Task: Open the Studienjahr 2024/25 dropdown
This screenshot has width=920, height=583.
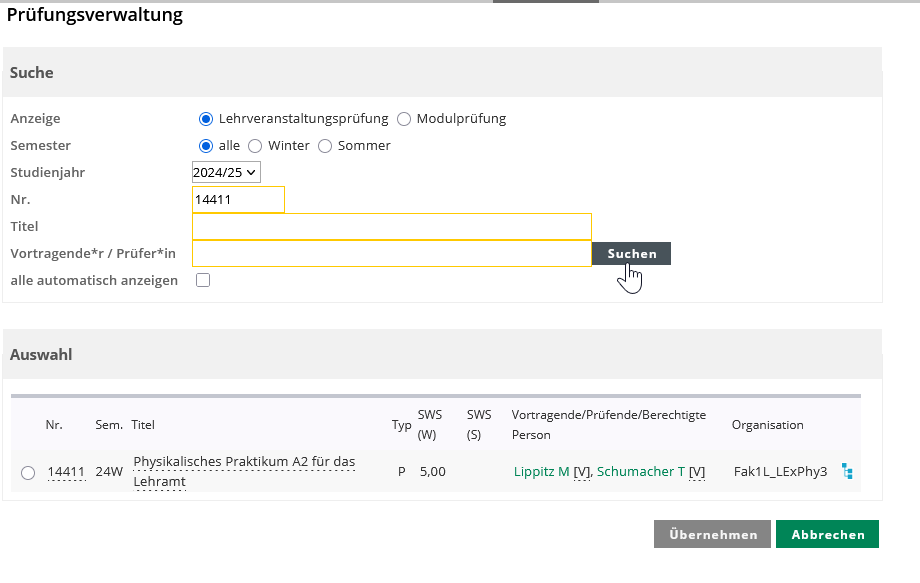Action: coord(226,173)
